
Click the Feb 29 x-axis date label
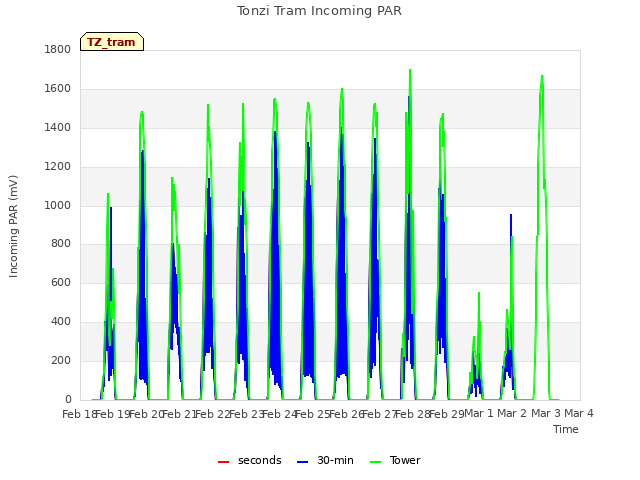446,414
